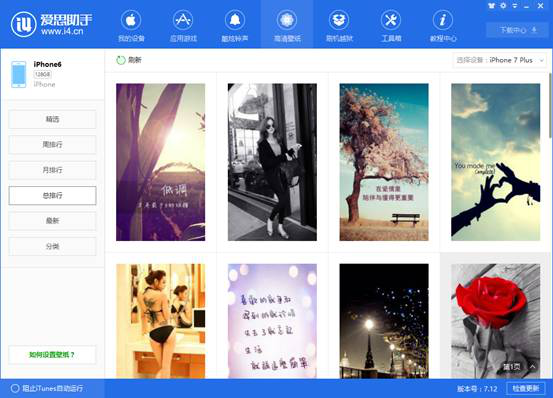
Task: Open the purple 低调 sunset wallpaper
Action: [x=160, y=162]
